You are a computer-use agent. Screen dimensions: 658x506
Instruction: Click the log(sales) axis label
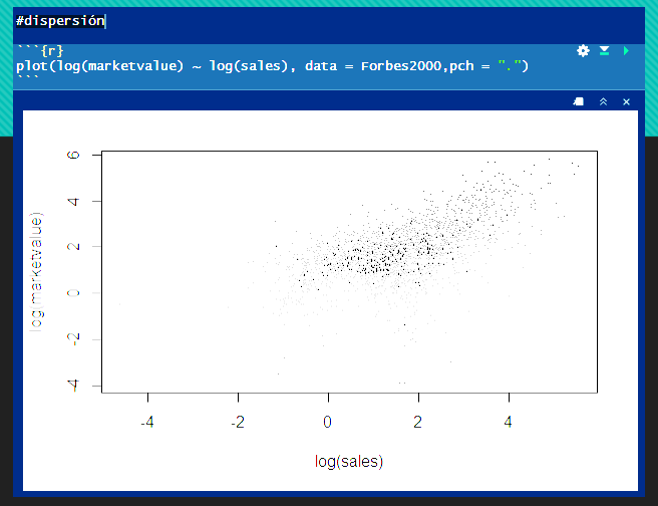click(349, 462)
